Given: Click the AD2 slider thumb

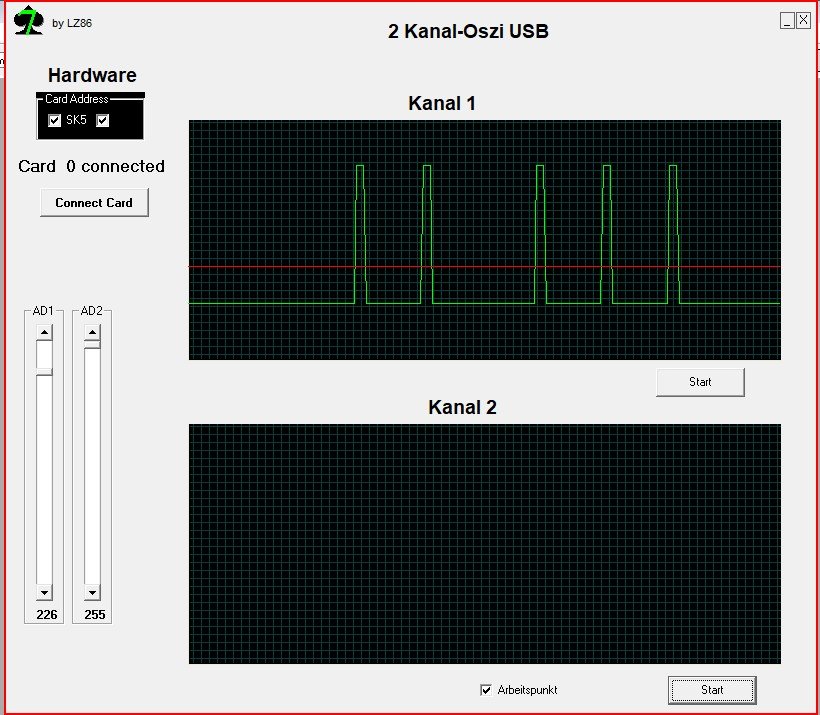Looking at the screenshot, I should [x=93, y=344].
